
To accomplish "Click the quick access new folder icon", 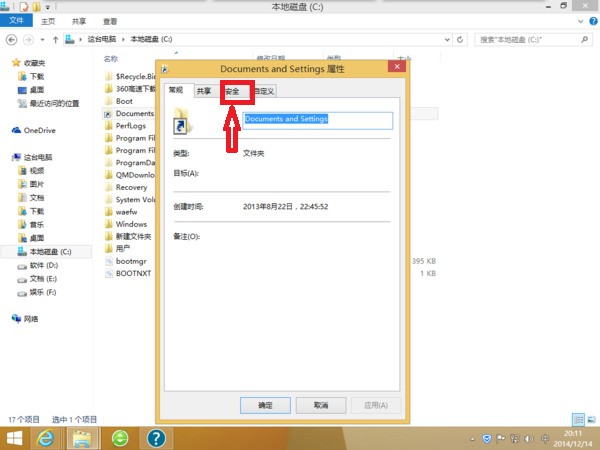I will pos(37,7).
